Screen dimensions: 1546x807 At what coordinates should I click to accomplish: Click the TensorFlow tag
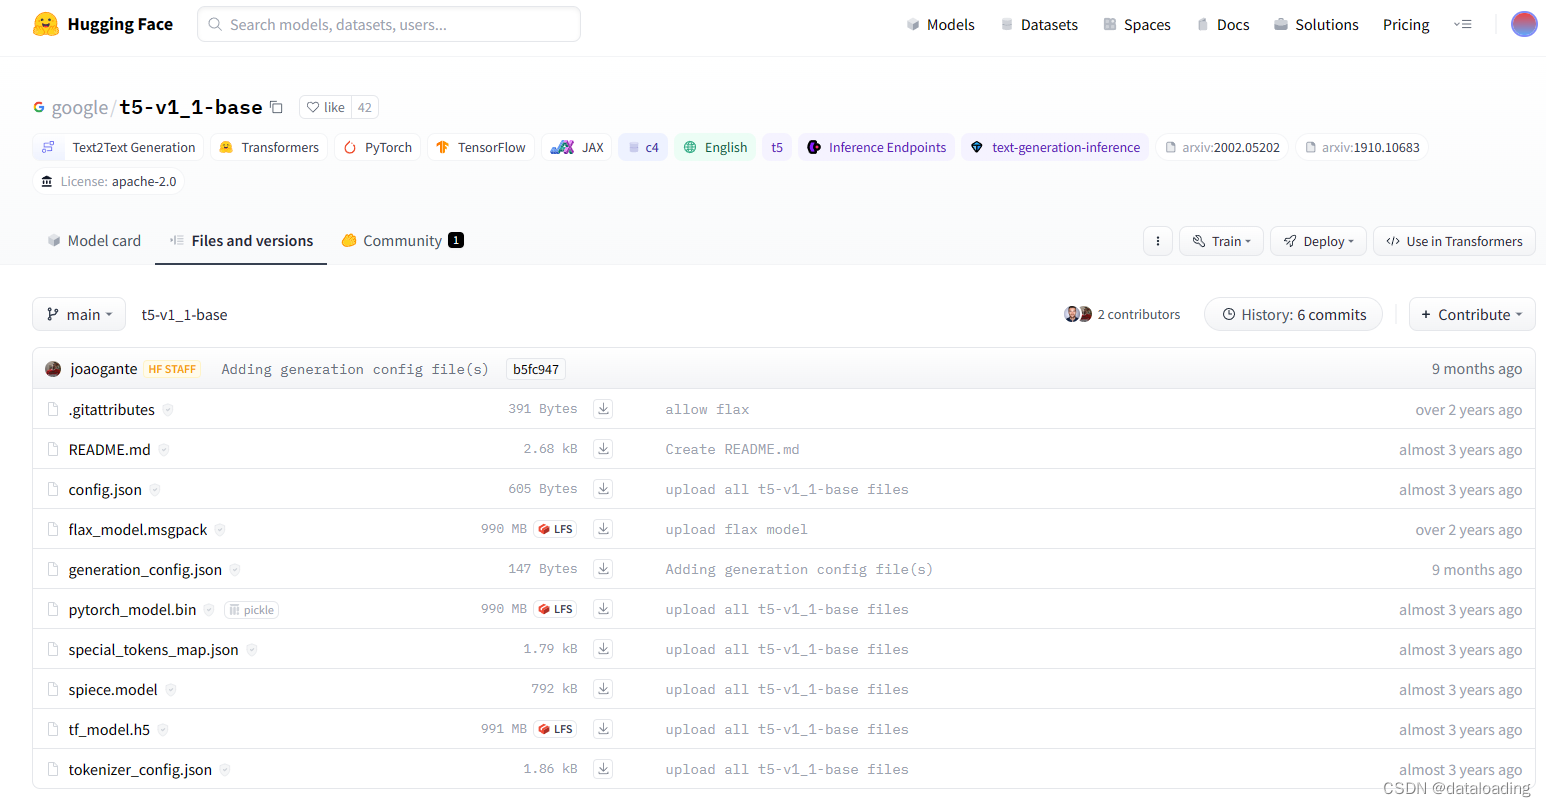point(481,147)
